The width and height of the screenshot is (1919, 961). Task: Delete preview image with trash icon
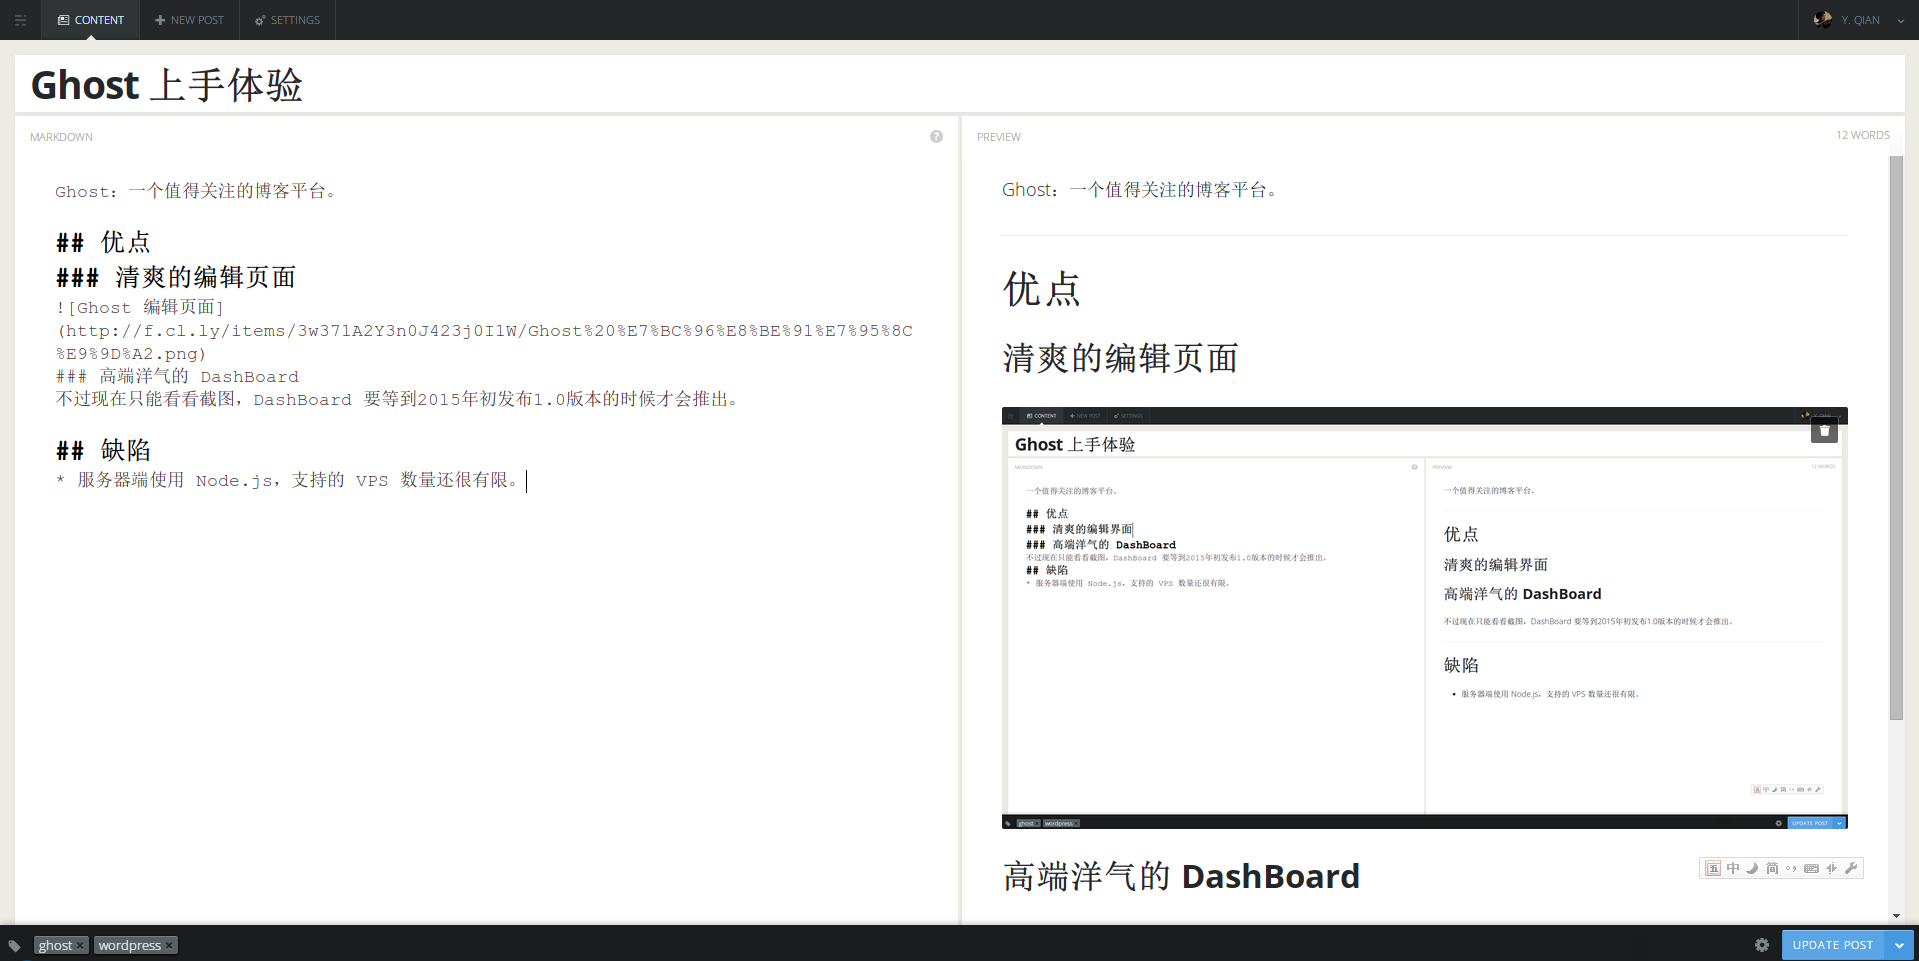click(1824, 431)
